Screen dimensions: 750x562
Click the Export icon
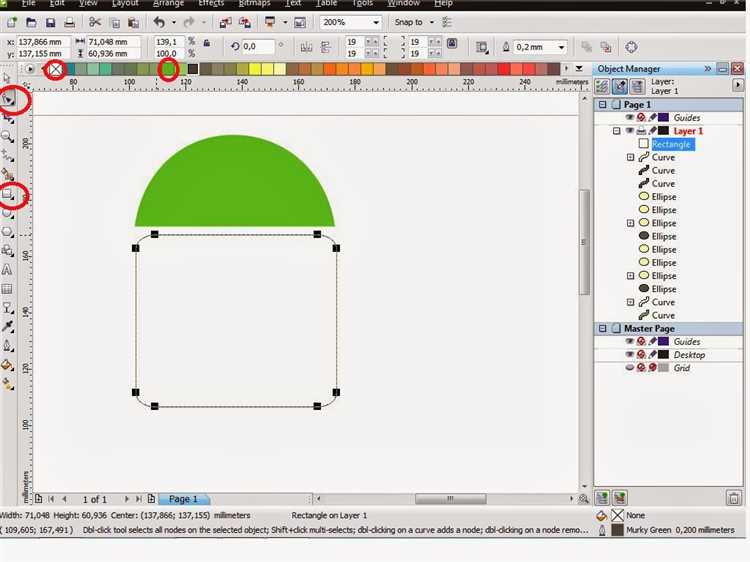coord(244,22)
